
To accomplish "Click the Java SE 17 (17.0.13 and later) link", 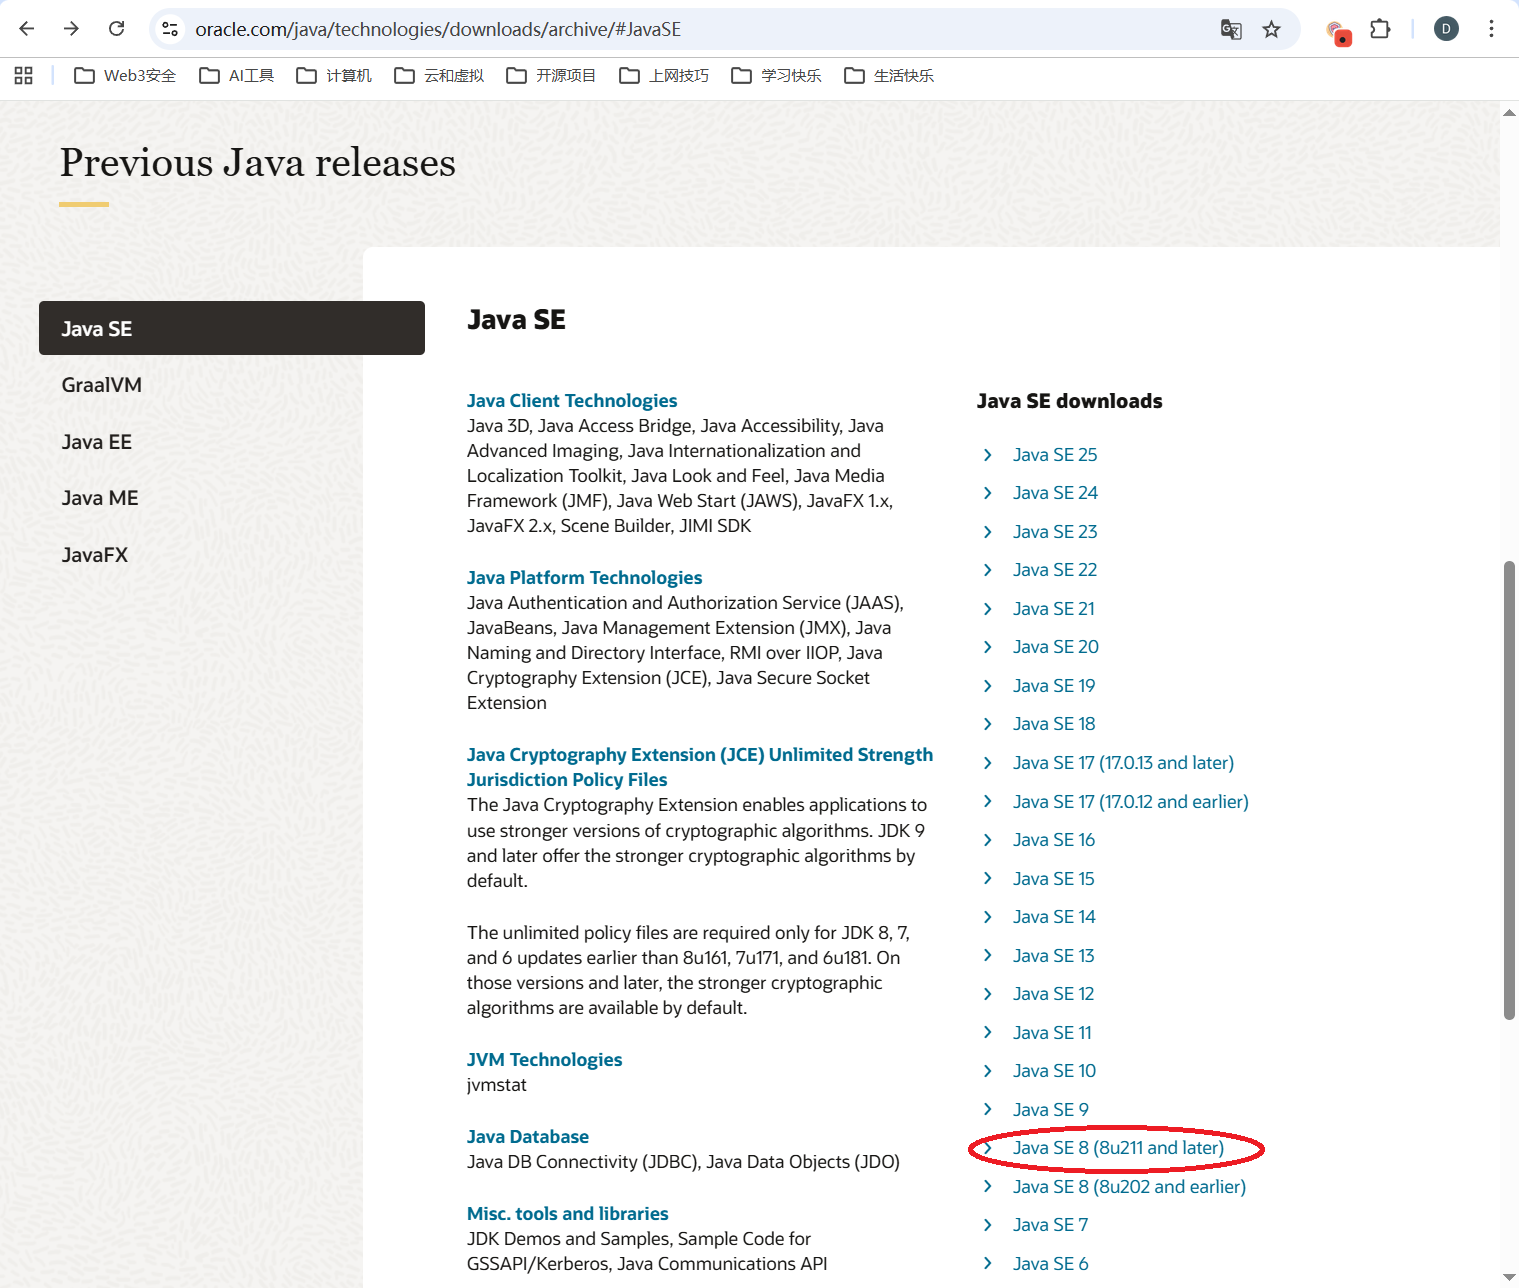I will [x=1122, y=763].
